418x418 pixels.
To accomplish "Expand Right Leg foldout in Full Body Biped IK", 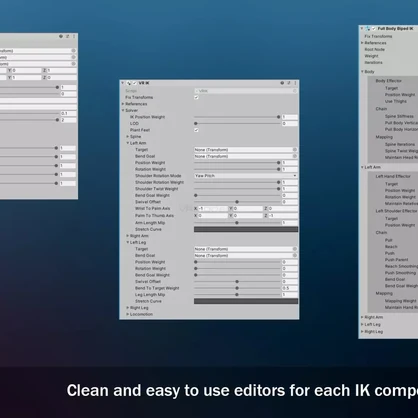I will pyautogui.click(x=362, y=332).
